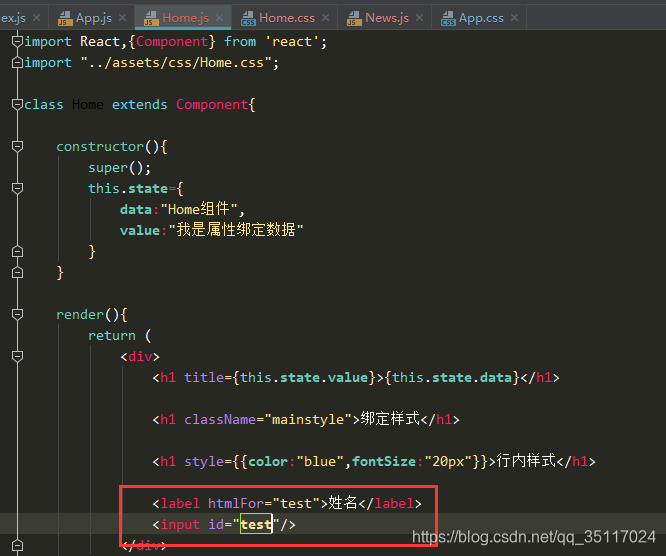Click the className="mainstyle" attribute
The image size is (666, 556).
pos(268,420)
